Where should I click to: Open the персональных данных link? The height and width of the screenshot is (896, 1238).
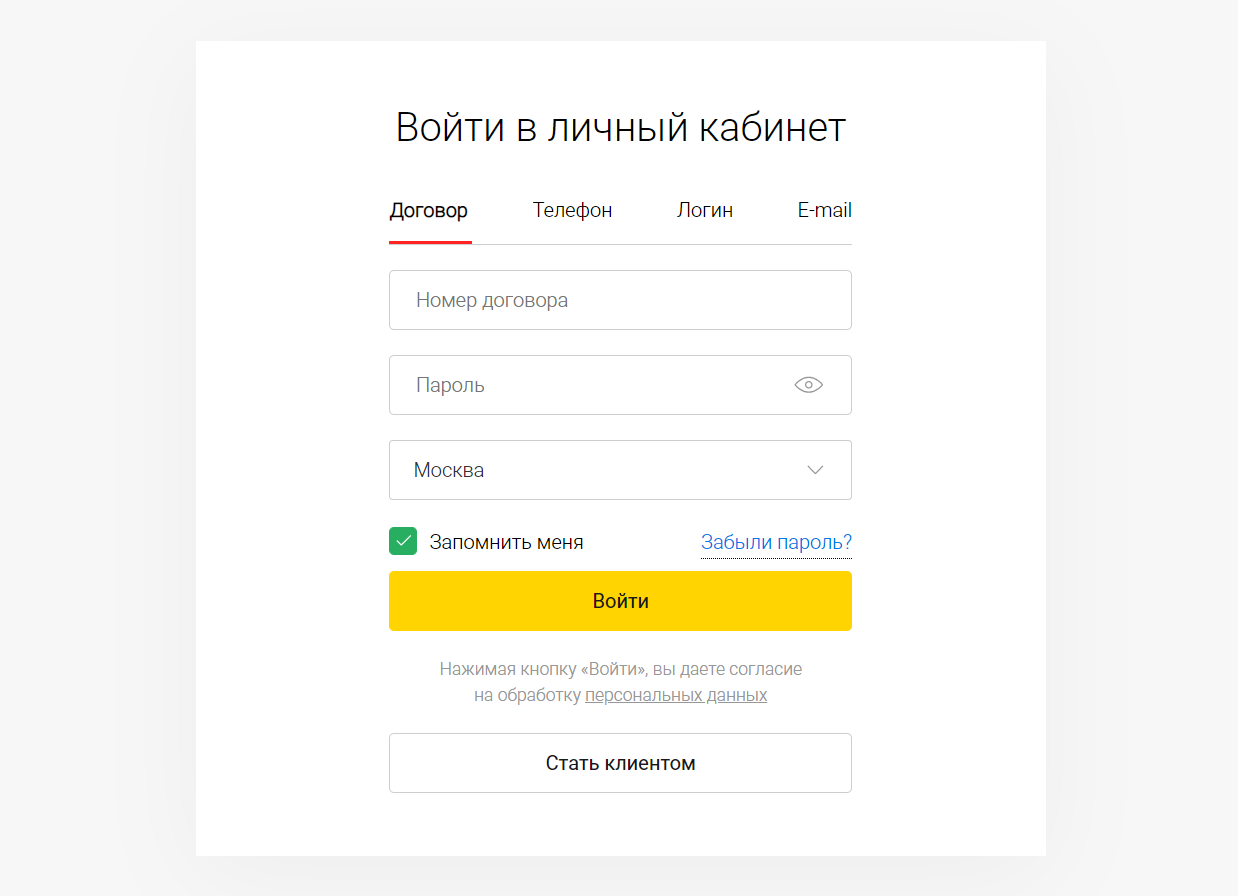click(x=676, y=695)
